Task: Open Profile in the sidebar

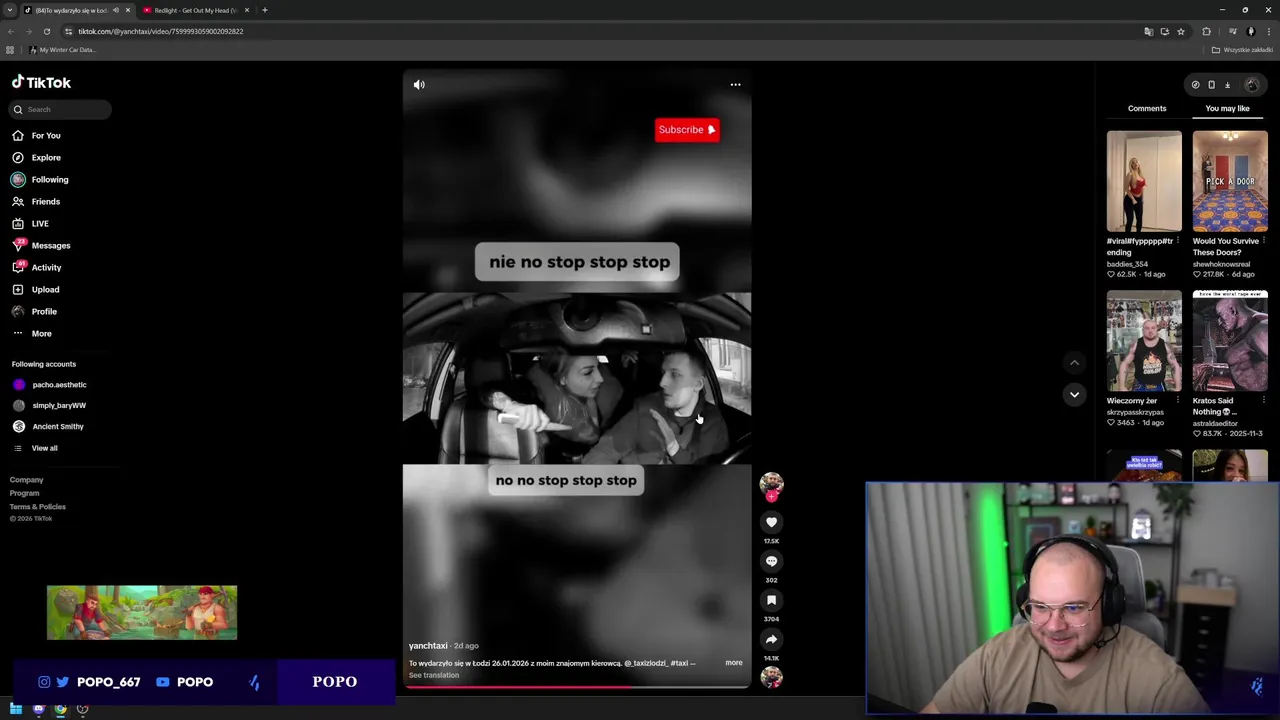Action: [44, 312]
